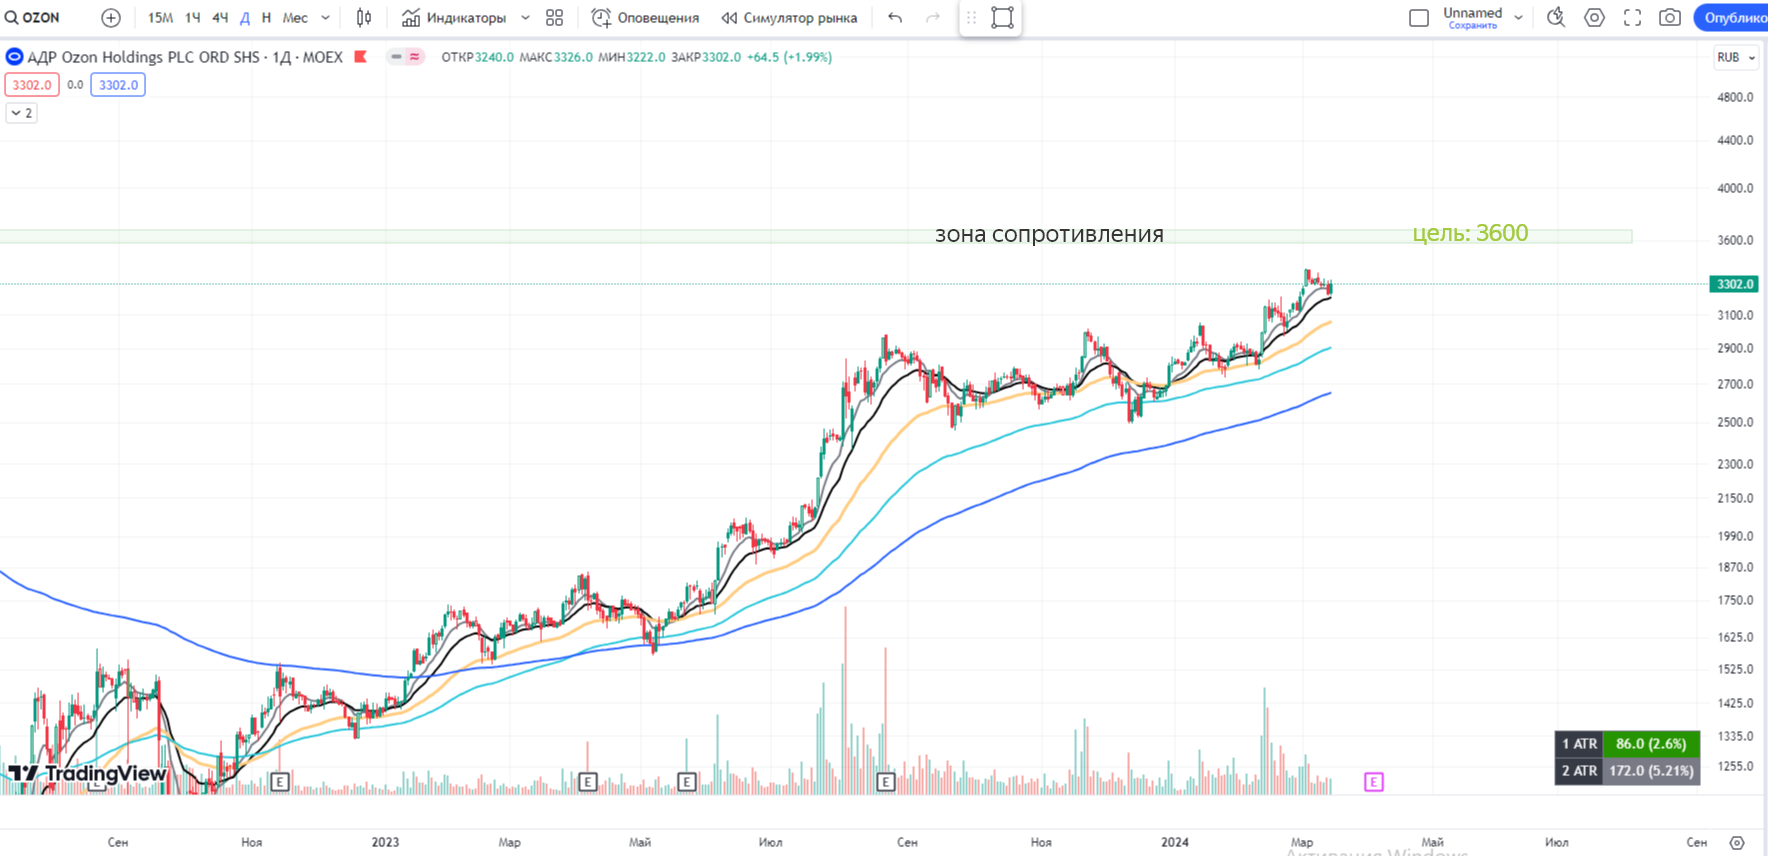Click the +64.5 (+1.99%) change value
The image size is (1768, 856).
click(790, 57)
